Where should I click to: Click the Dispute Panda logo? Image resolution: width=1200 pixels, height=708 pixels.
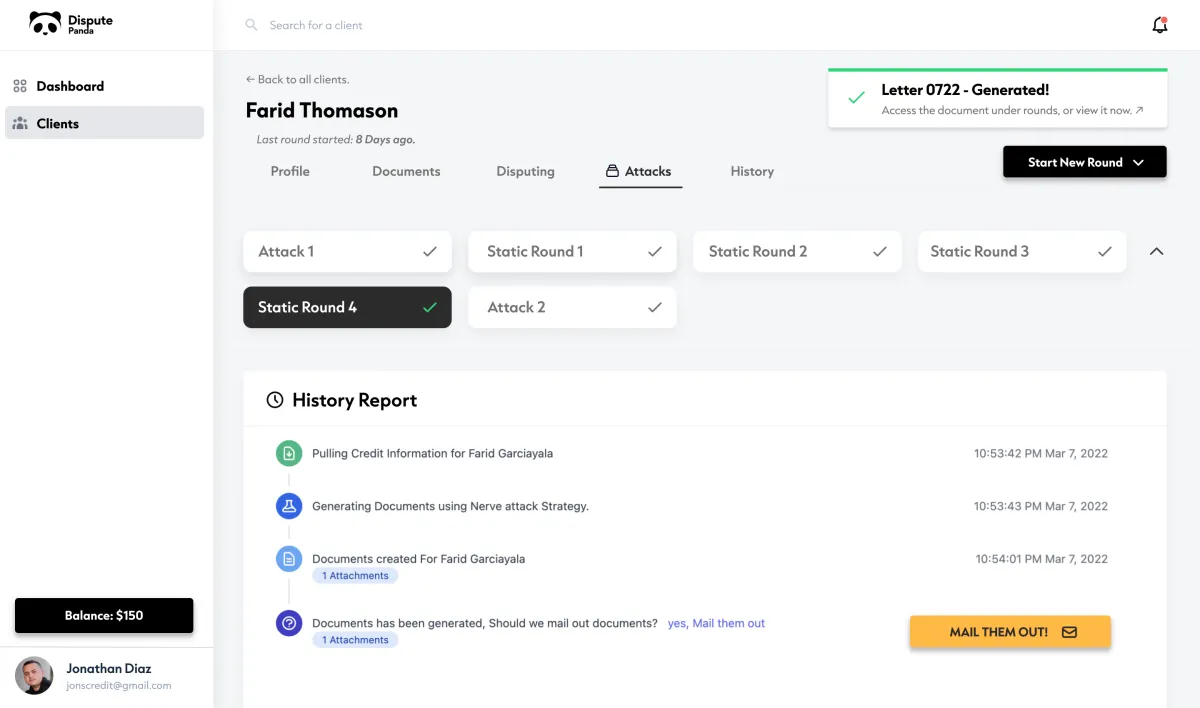click(71, 24)
